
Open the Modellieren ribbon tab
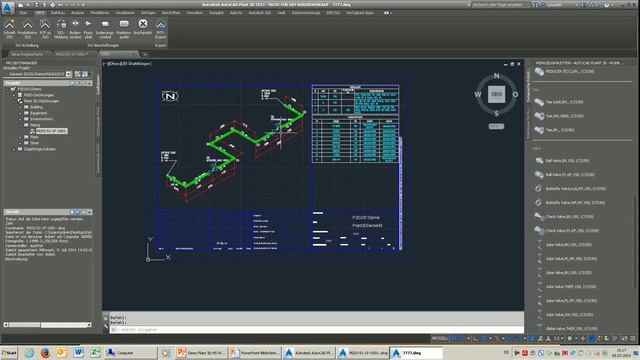click(x=100, y=13)
